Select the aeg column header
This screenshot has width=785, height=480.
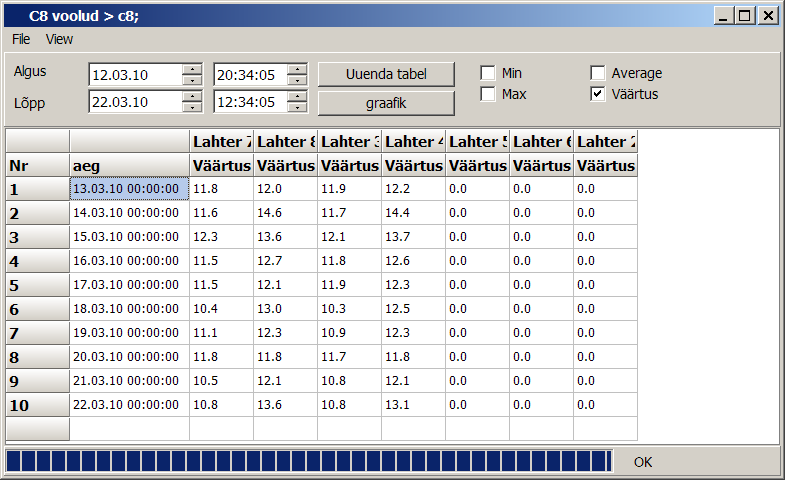pyautogui.click(x=129, y=165)
